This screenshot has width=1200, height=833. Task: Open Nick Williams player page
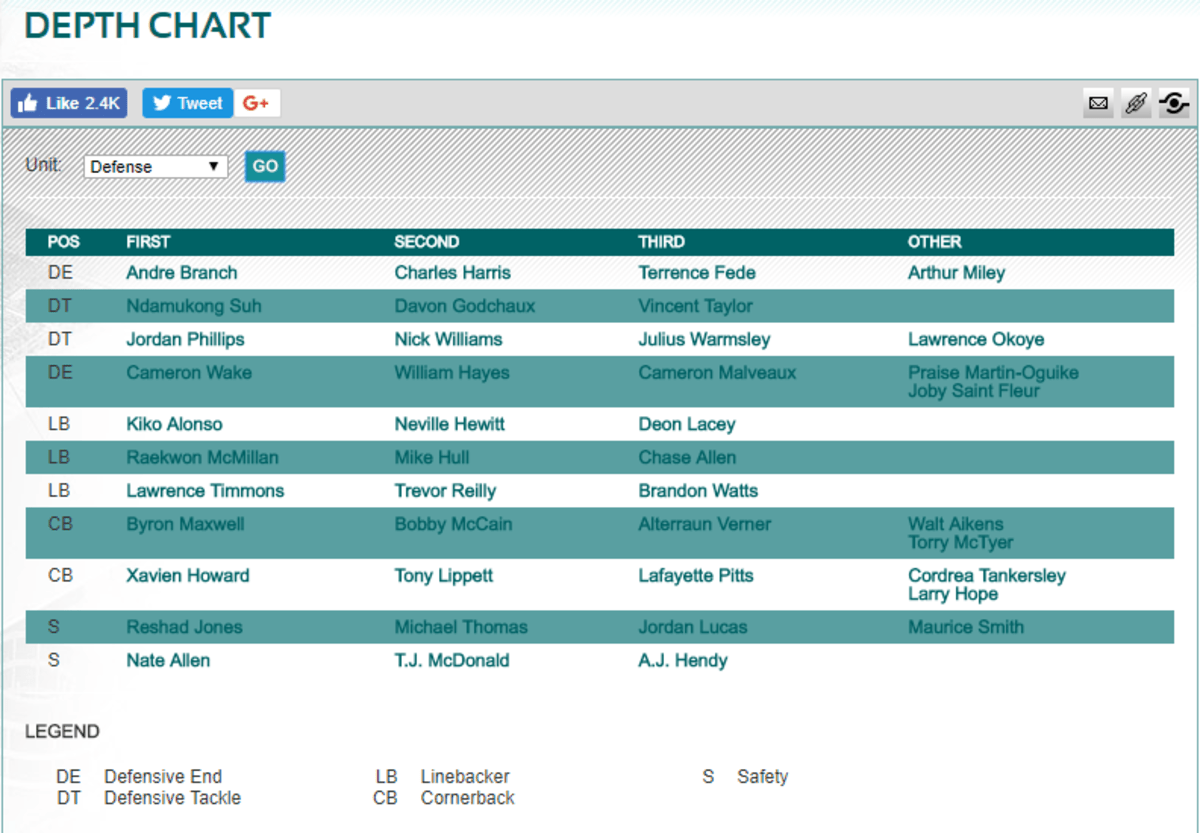pyautogui.click(x=448, y=339)
